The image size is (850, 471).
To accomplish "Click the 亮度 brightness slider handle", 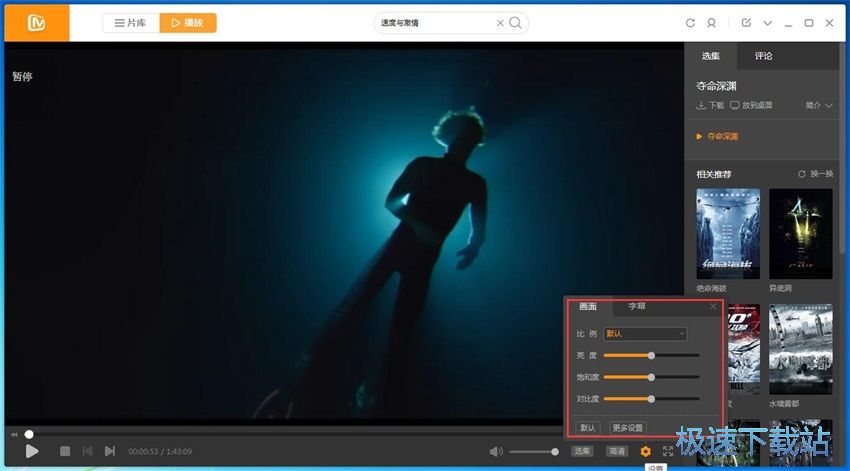I will tap(652, 356).
